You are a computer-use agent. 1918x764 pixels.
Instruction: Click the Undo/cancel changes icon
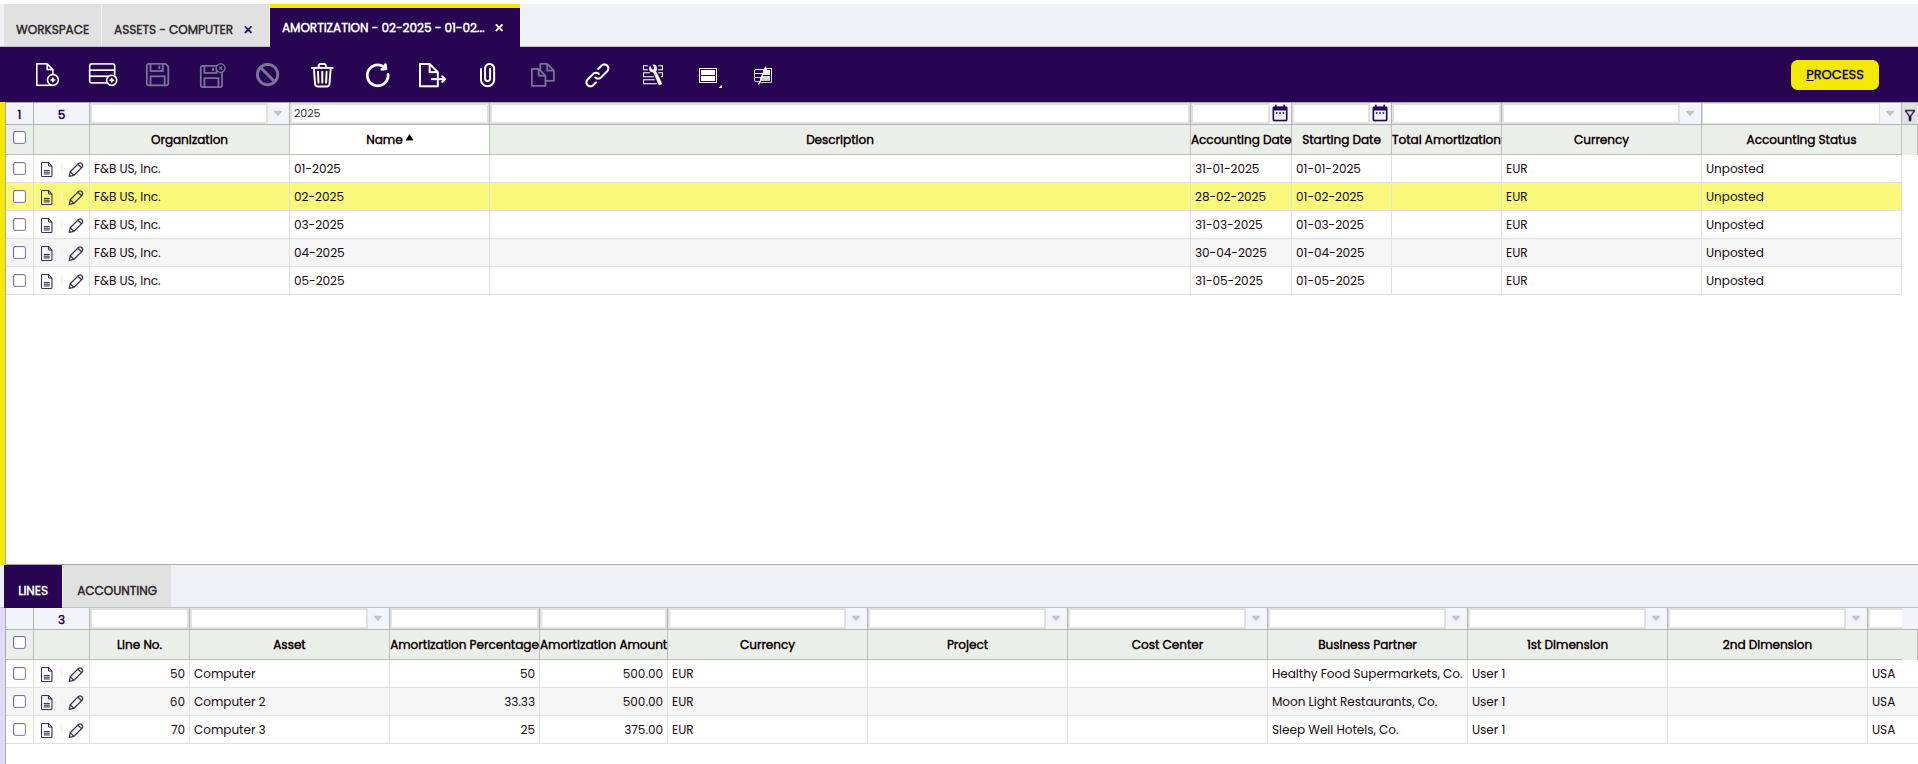click(267, 75)
